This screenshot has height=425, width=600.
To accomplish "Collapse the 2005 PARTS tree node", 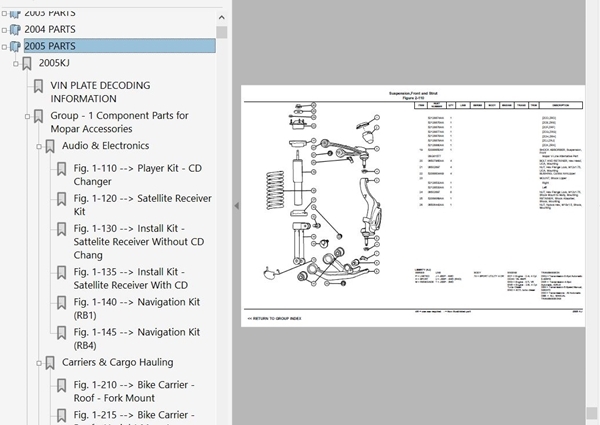I will tap(5, 47).
